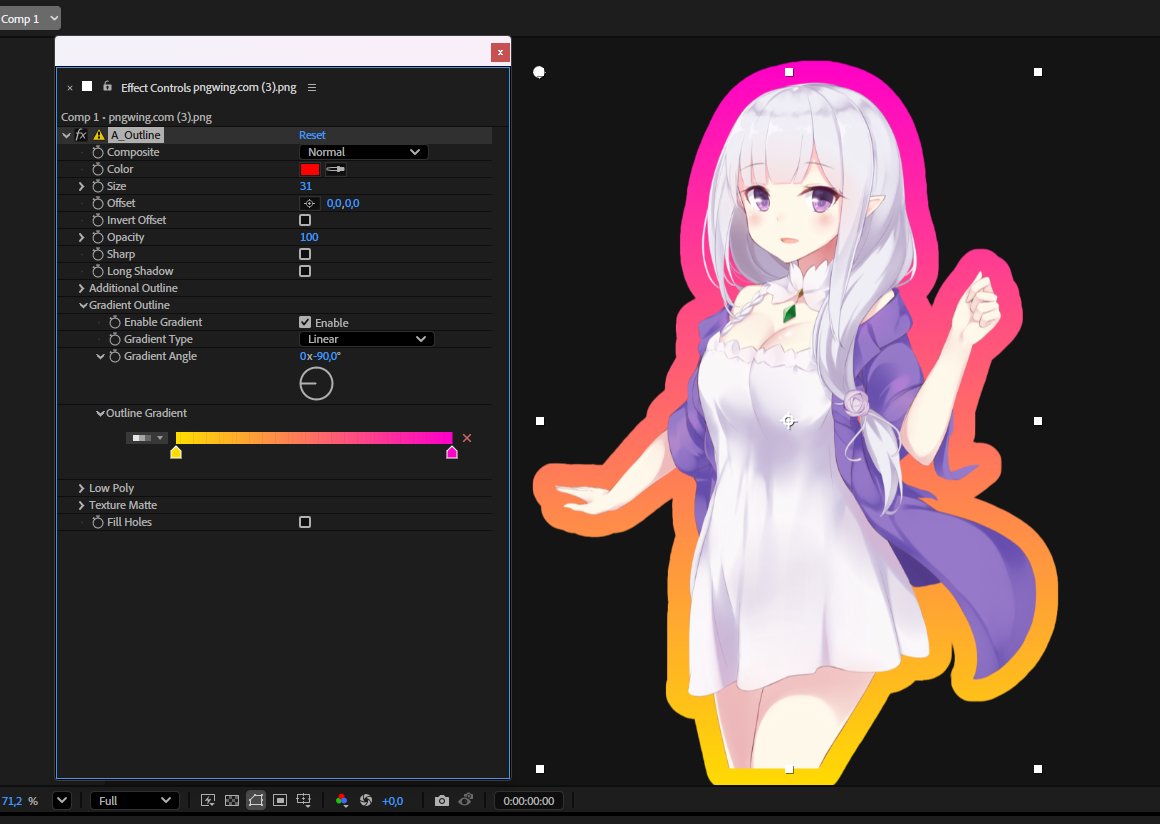The image size is (1160, 824).
Task: Toggle the Gradient Angle stopwatch
Action: click(x=115, y=357)
